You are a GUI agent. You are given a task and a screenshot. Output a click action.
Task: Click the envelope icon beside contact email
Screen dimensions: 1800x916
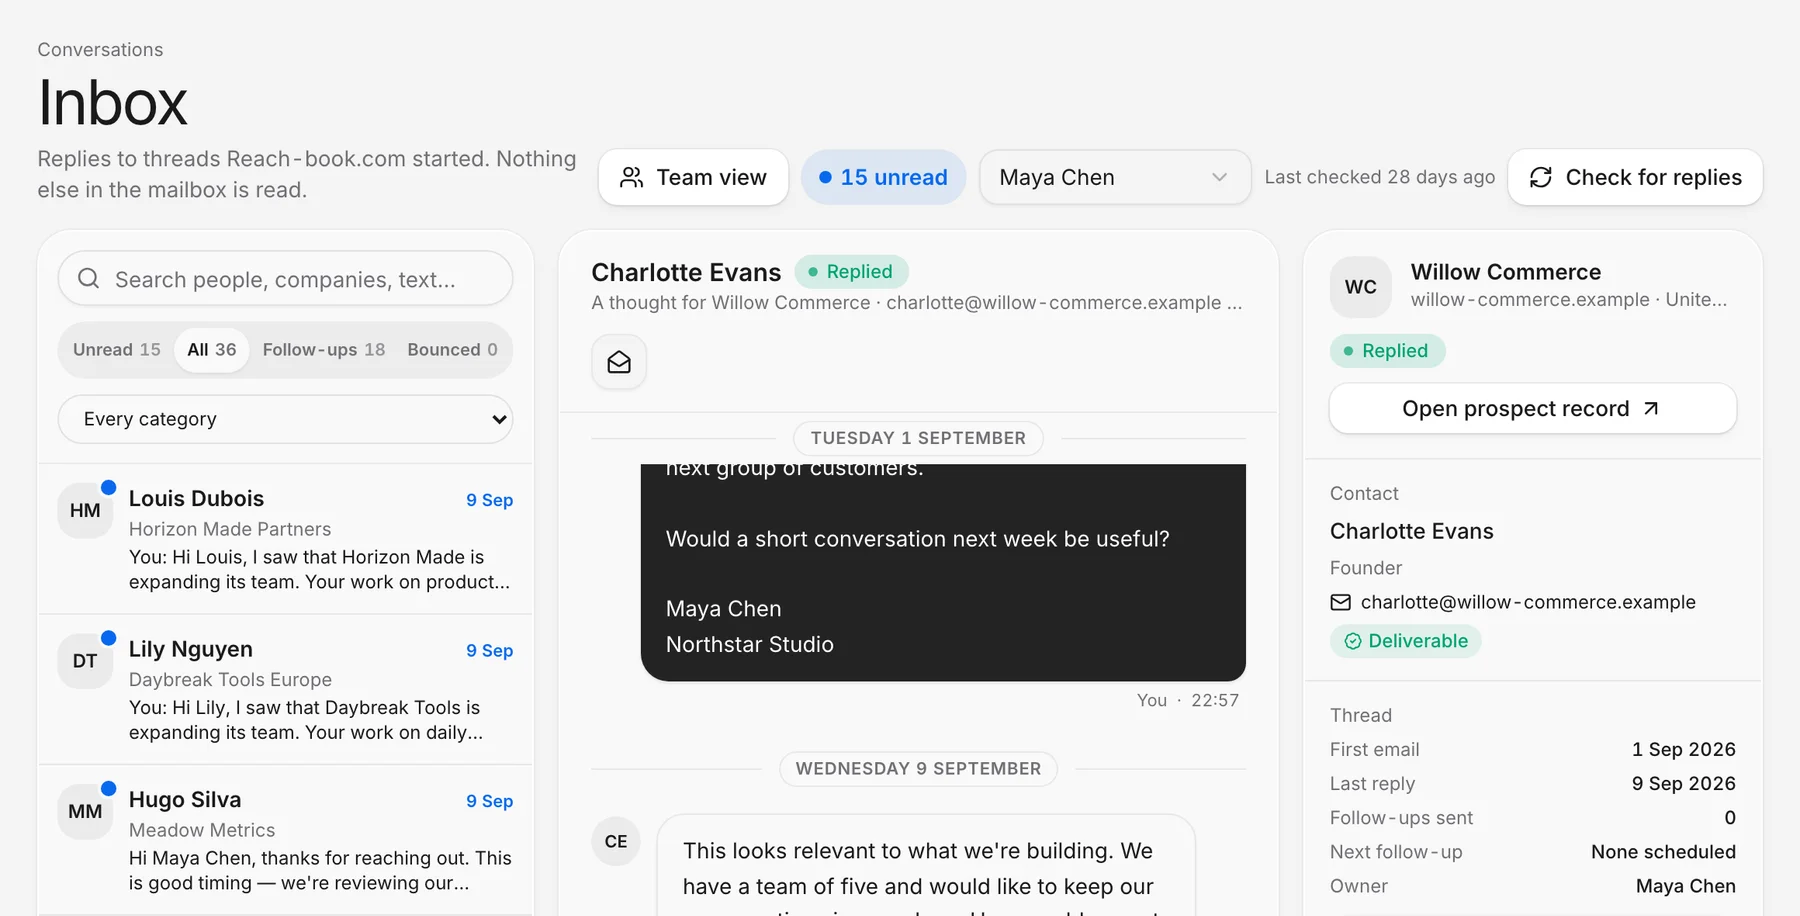click(1340, 602)
